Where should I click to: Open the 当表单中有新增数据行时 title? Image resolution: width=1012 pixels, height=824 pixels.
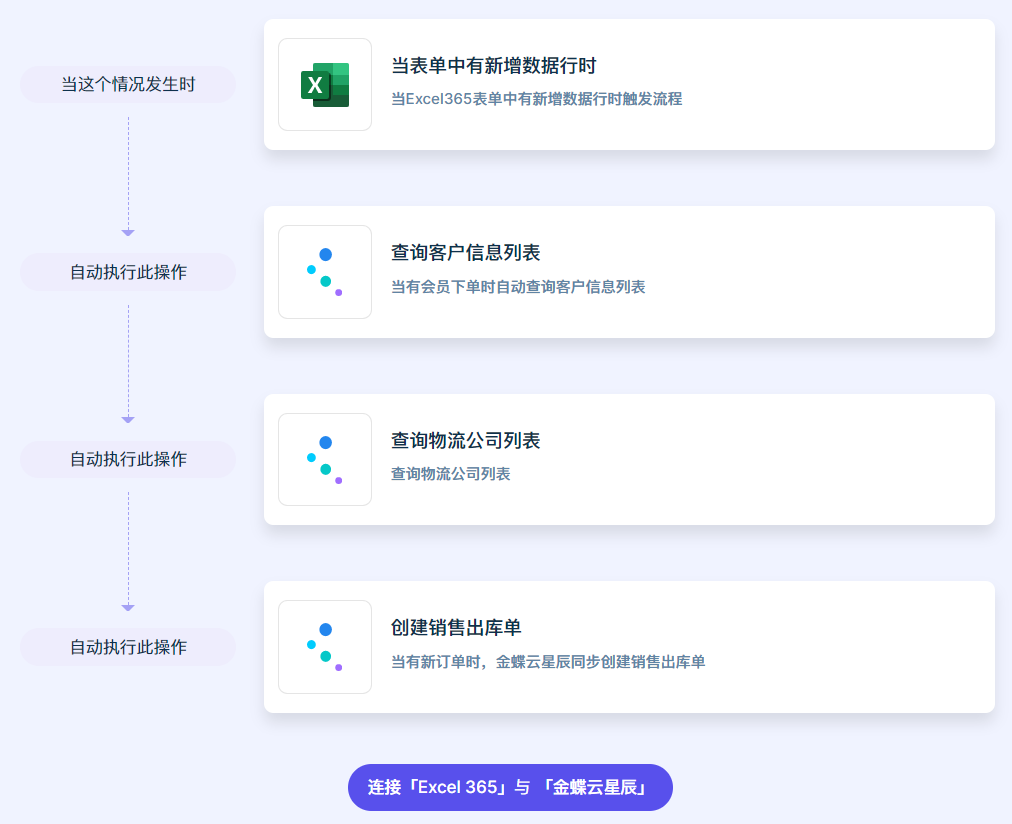(x=493, y=67)
